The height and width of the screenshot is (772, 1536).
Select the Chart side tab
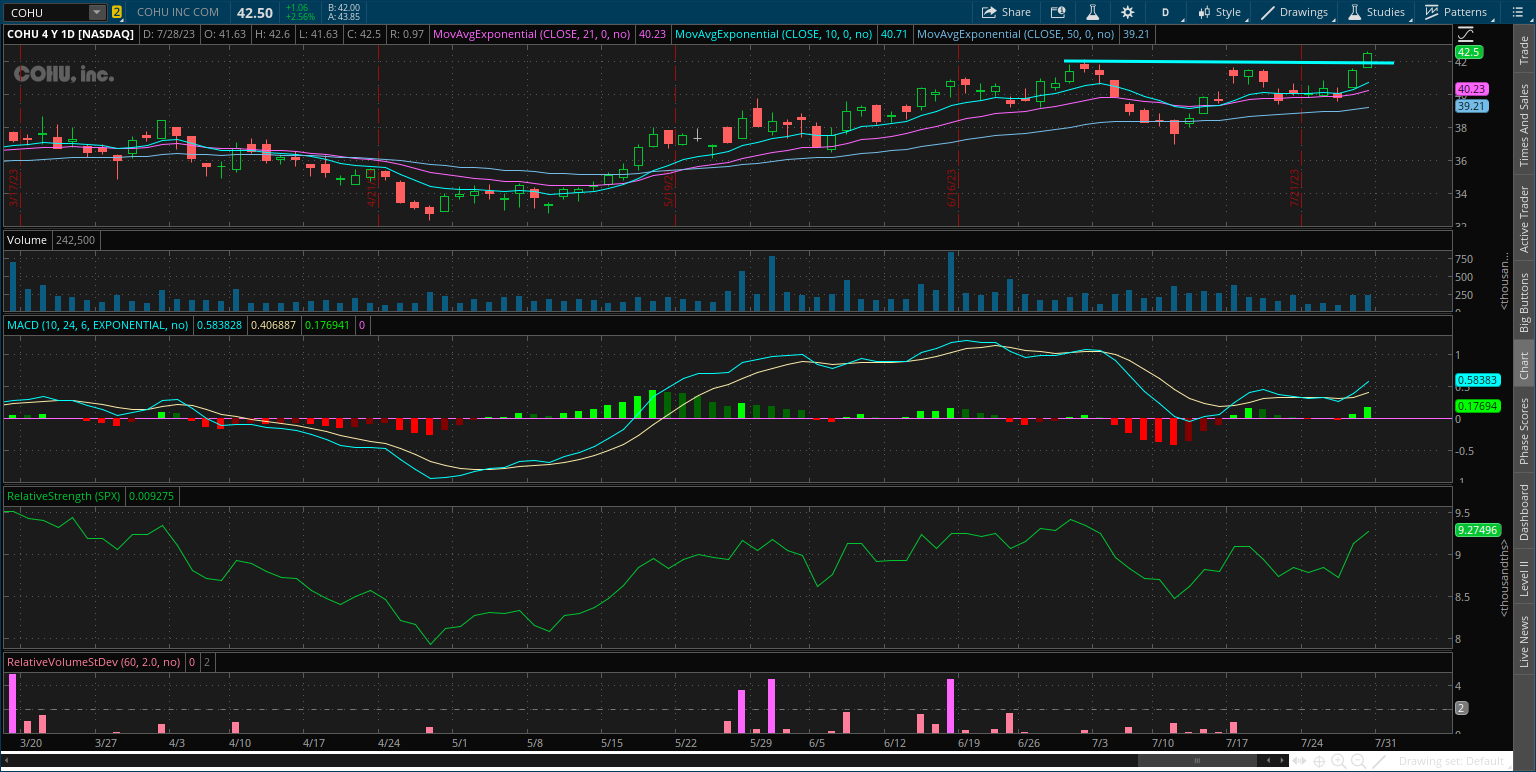[1524, 365]
